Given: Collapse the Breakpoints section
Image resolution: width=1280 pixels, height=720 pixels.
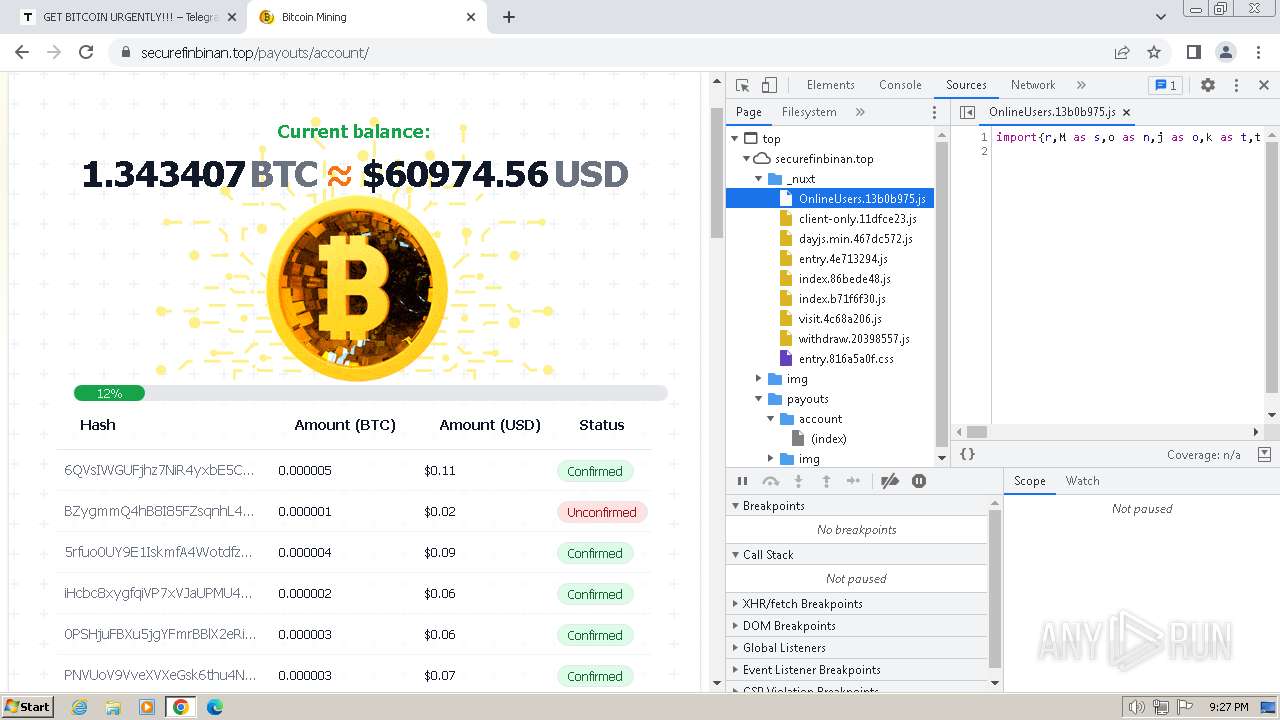Looking at the screenshot, I should (856, 506).
